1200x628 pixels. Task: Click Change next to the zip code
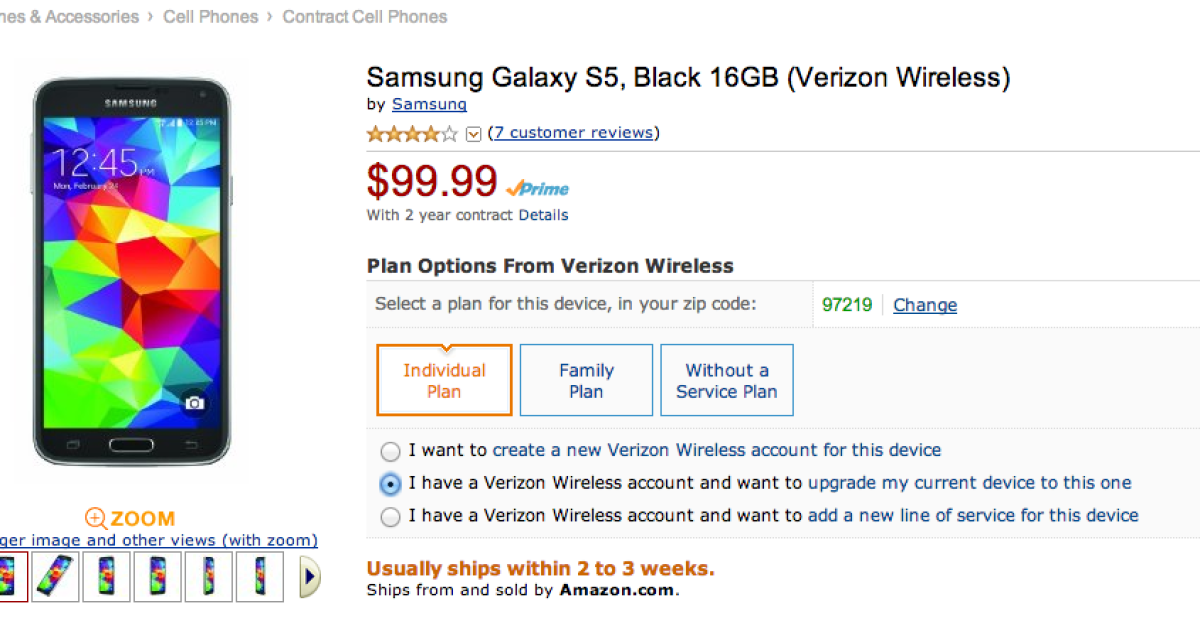[925, 305]
